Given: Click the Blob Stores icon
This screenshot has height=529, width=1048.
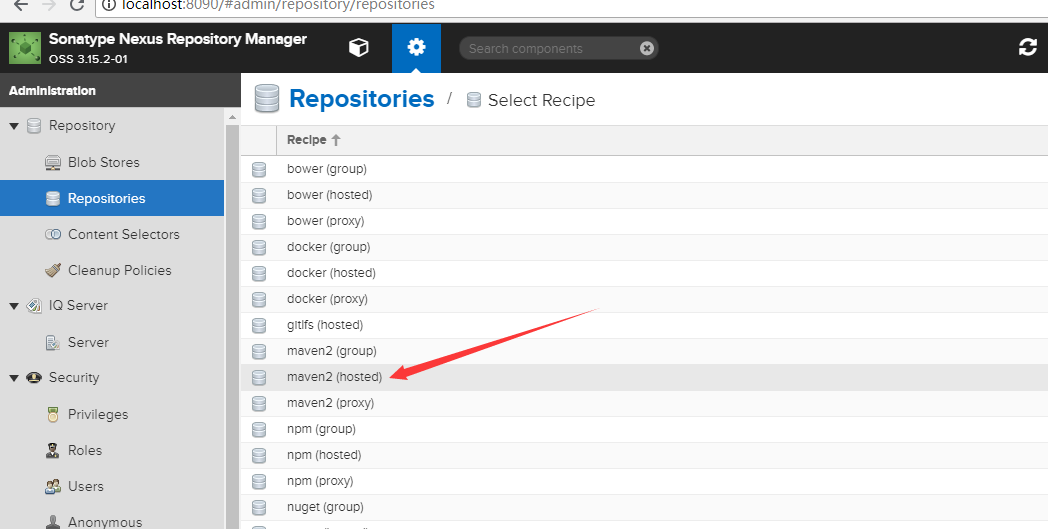Looking at the screenshot, I should coord(53,163).
